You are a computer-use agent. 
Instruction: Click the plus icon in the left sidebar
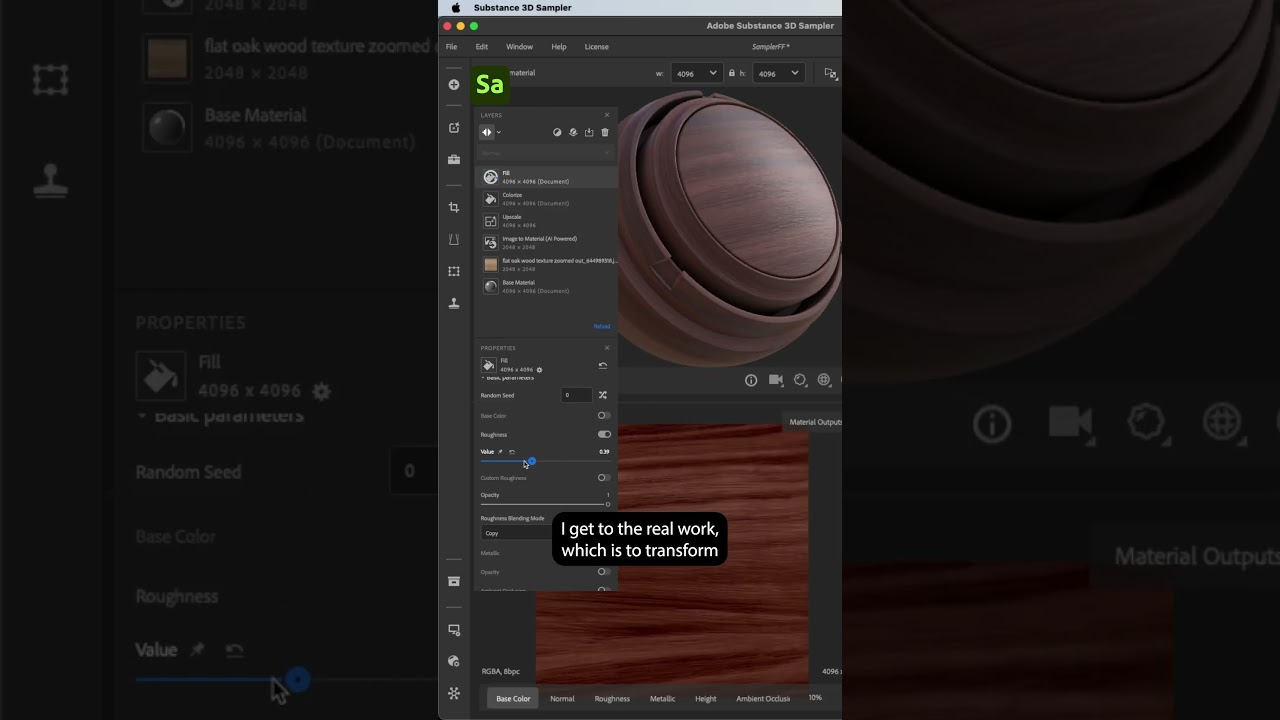click(x=454, y=85)
